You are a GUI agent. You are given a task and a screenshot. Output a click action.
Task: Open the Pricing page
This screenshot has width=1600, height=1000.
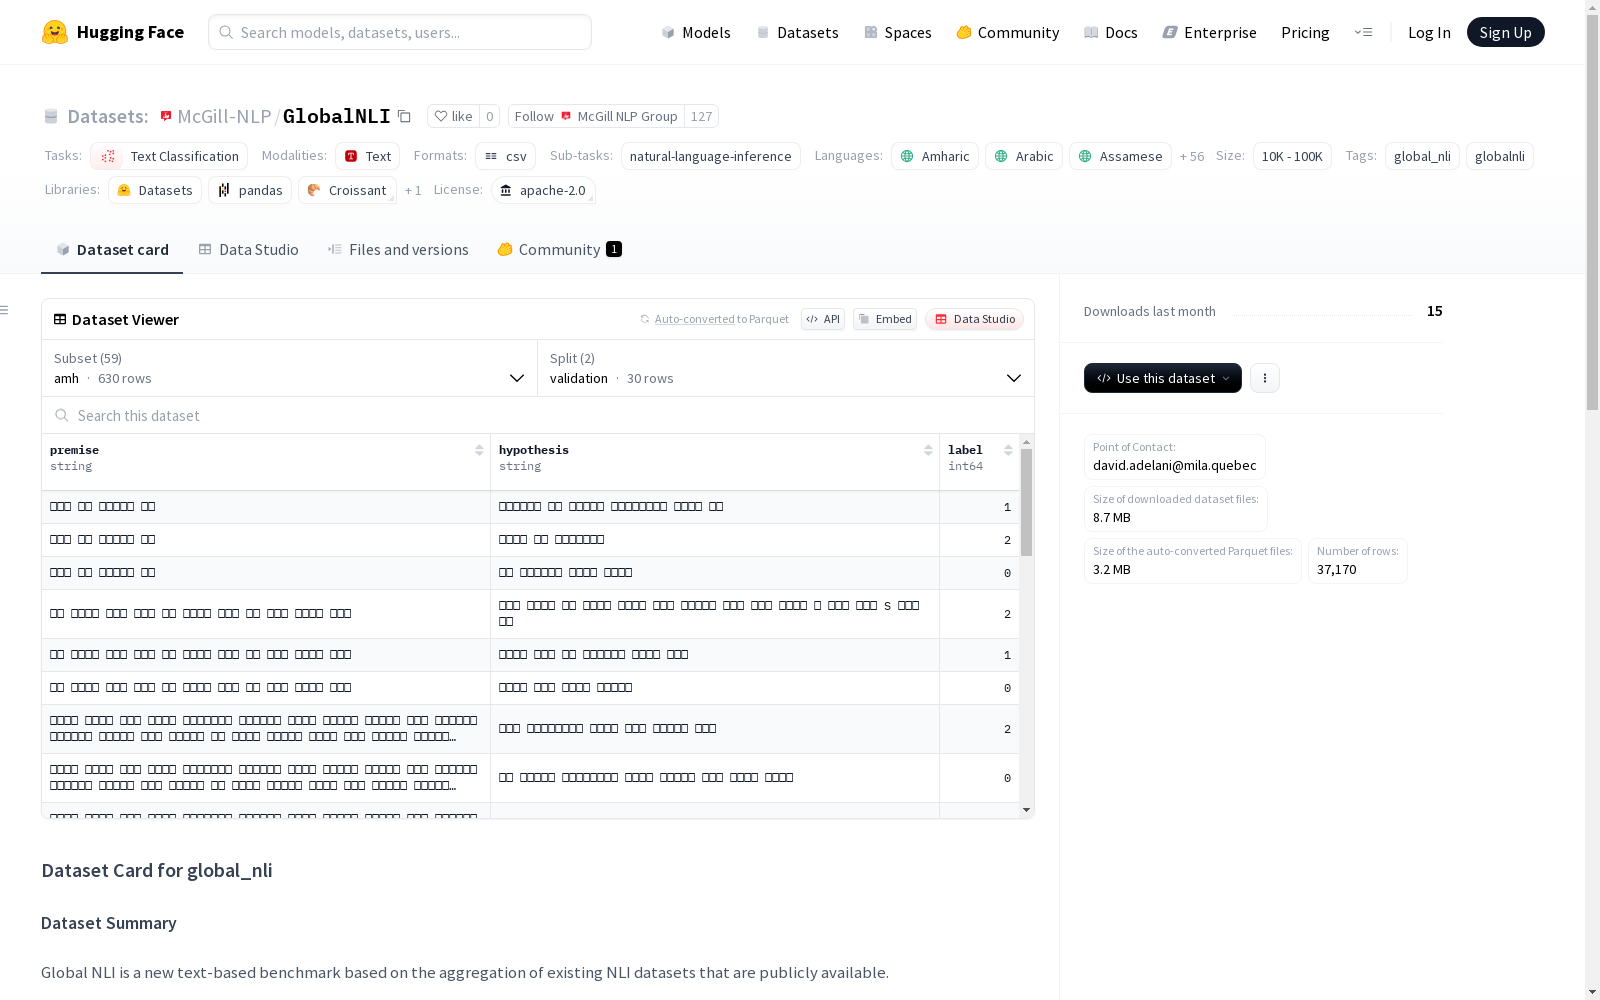point(1305,32)
